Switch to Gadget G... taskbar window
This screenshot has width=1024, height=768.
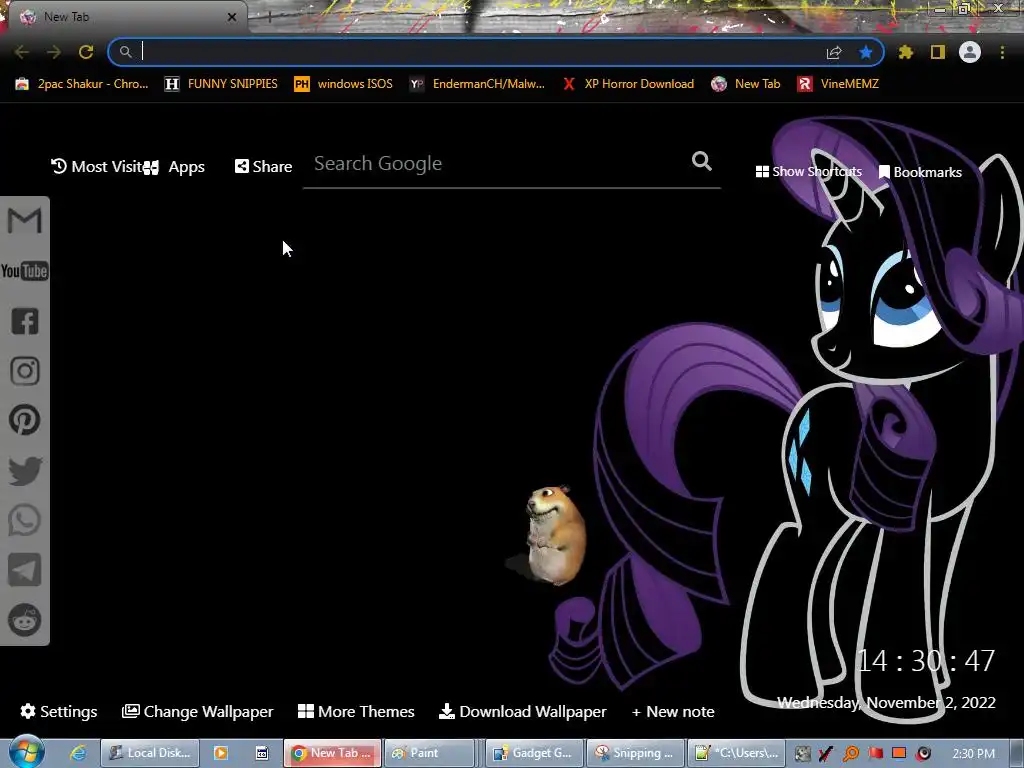534,753
